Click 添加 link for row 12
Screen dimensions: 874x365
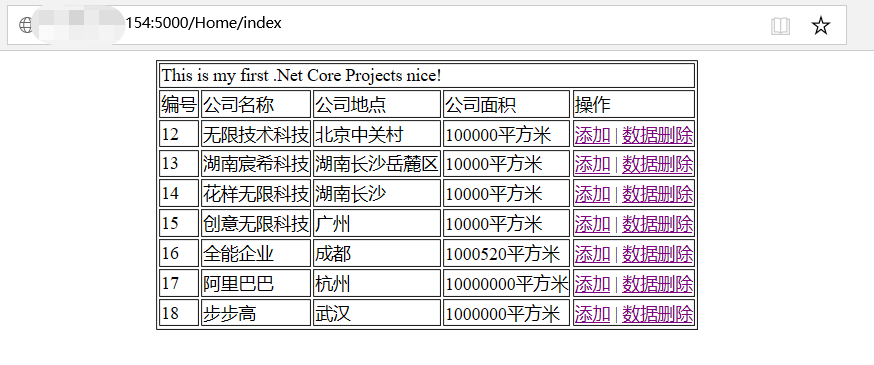tap(592, 135)
